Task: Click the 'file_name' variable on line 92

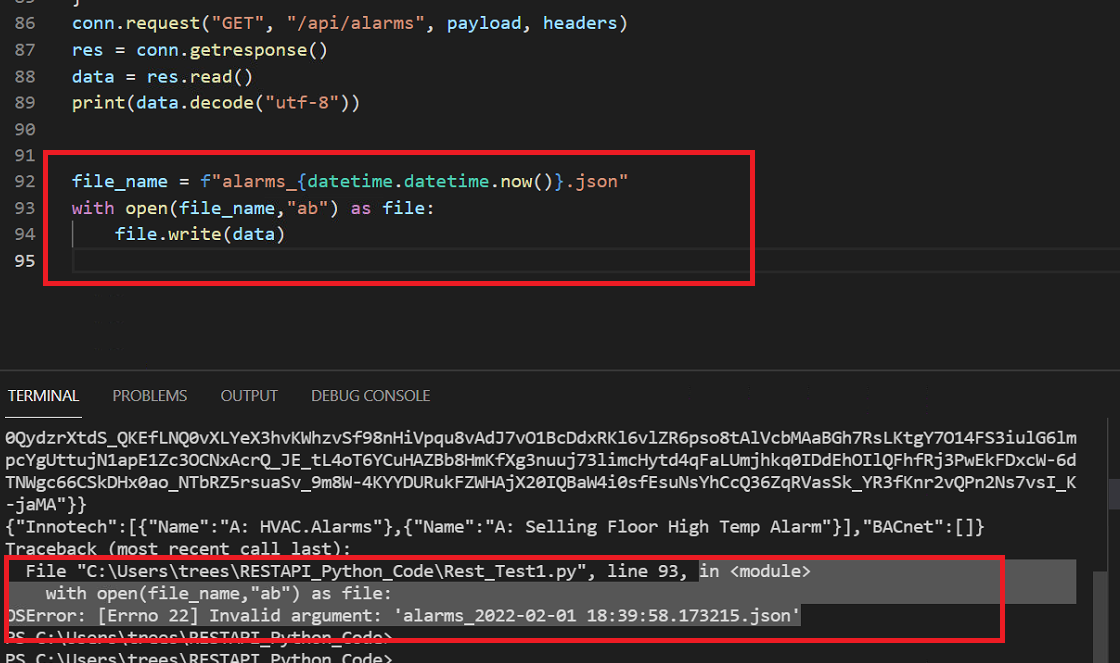Action: [120, 181]
